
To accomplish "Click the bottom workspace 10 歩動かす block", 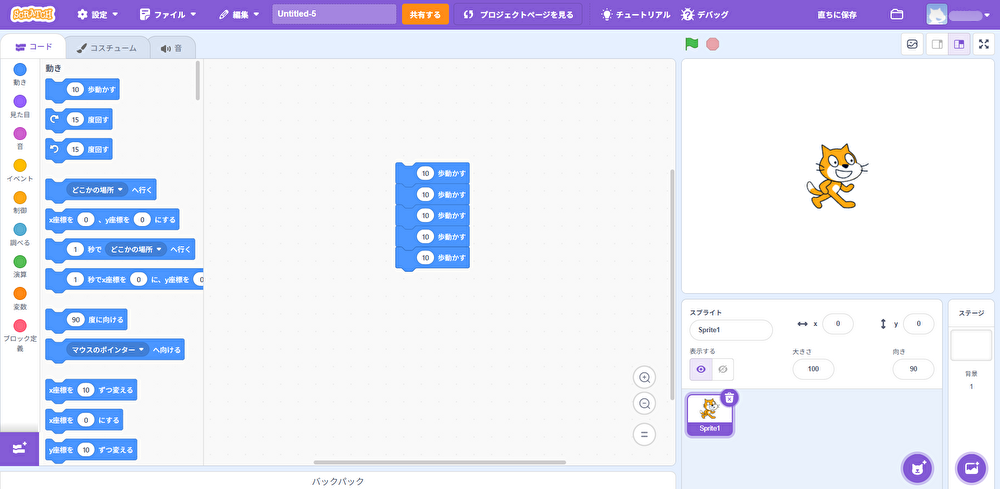I will [x=432, y=258].
